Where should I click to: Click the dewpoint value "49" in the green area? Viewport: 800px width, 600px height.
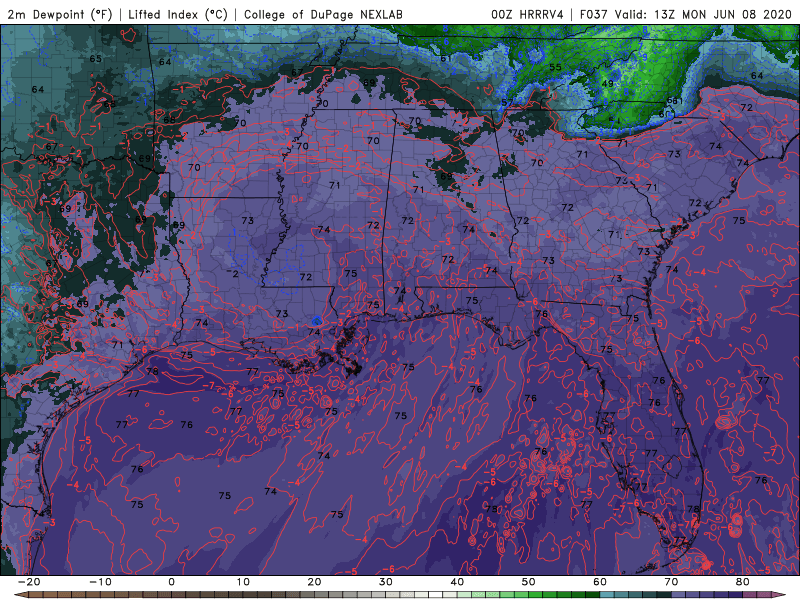point(607,84)
